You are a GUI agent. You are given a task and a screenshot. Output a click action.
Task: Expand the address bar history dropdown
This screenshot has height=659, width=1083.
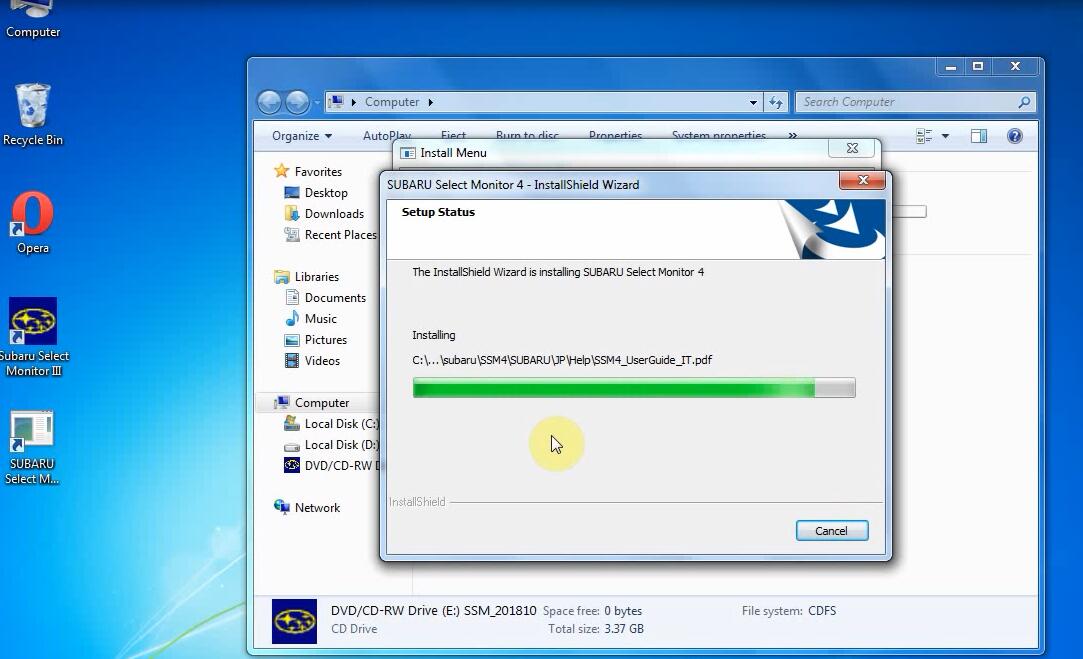point(753,102)
